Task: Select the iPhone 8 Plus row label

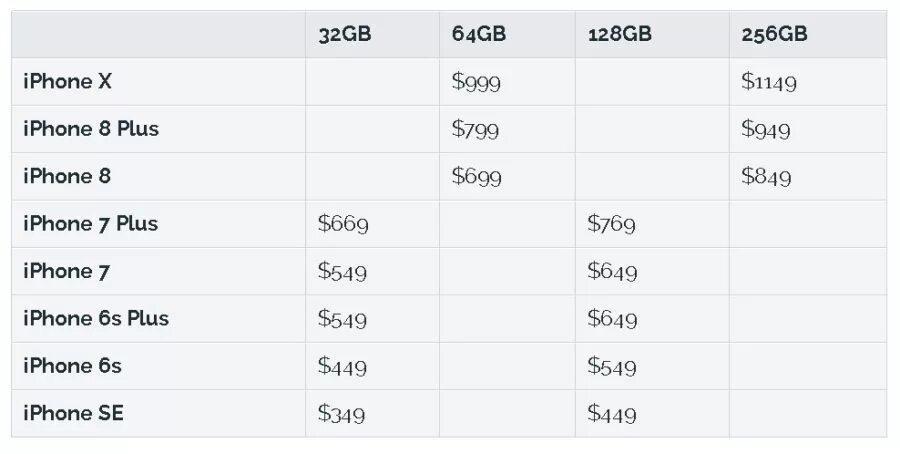Action: pos(91,129)
